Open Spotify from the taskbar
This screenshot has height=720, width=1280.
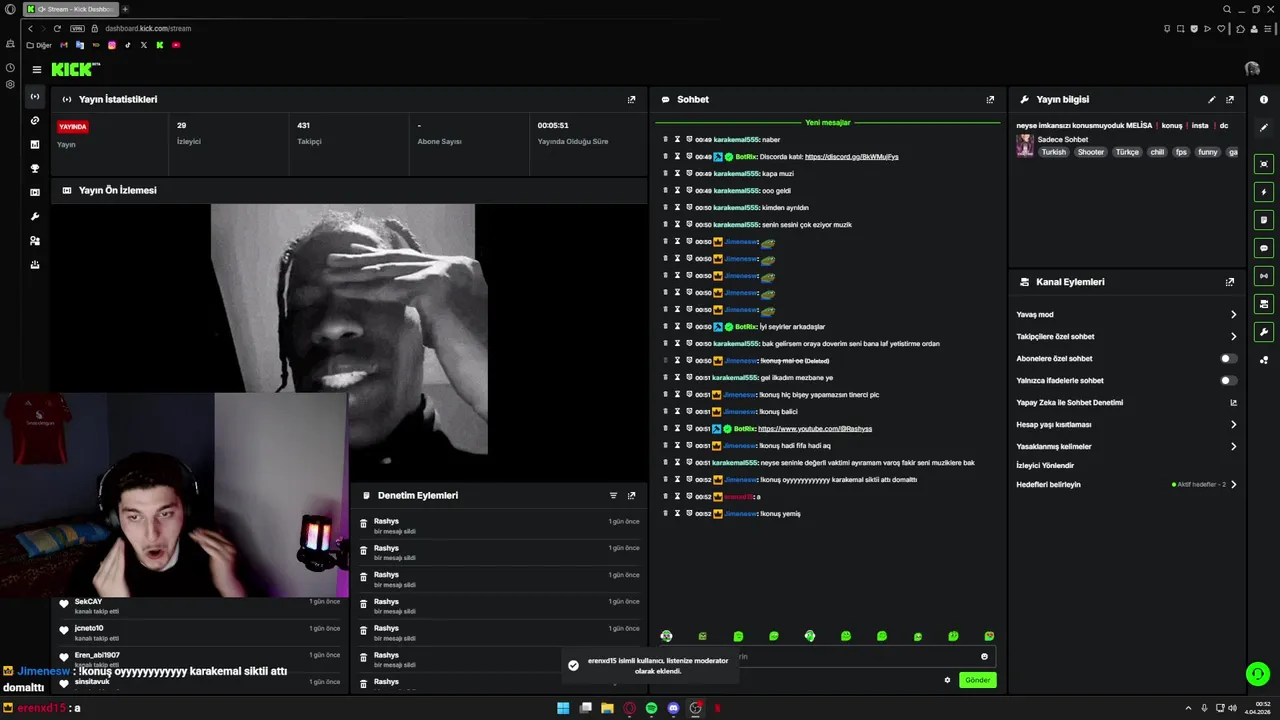pyautogui.click(x=651, y=708)
